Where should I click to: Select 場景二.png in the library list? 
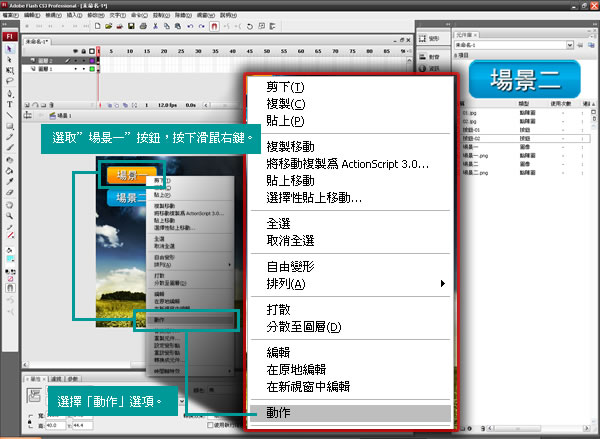(474, 173)
